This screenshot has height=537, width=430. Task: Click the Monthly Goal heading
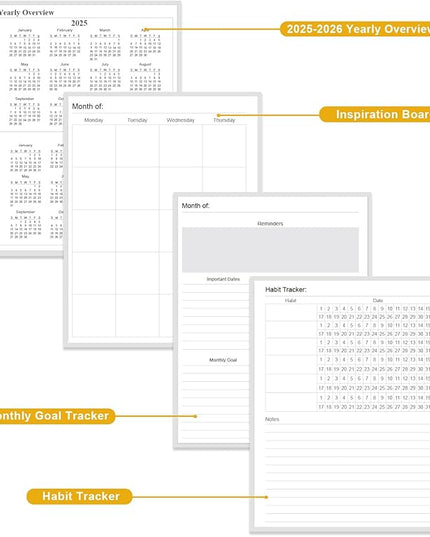[223, 360]
